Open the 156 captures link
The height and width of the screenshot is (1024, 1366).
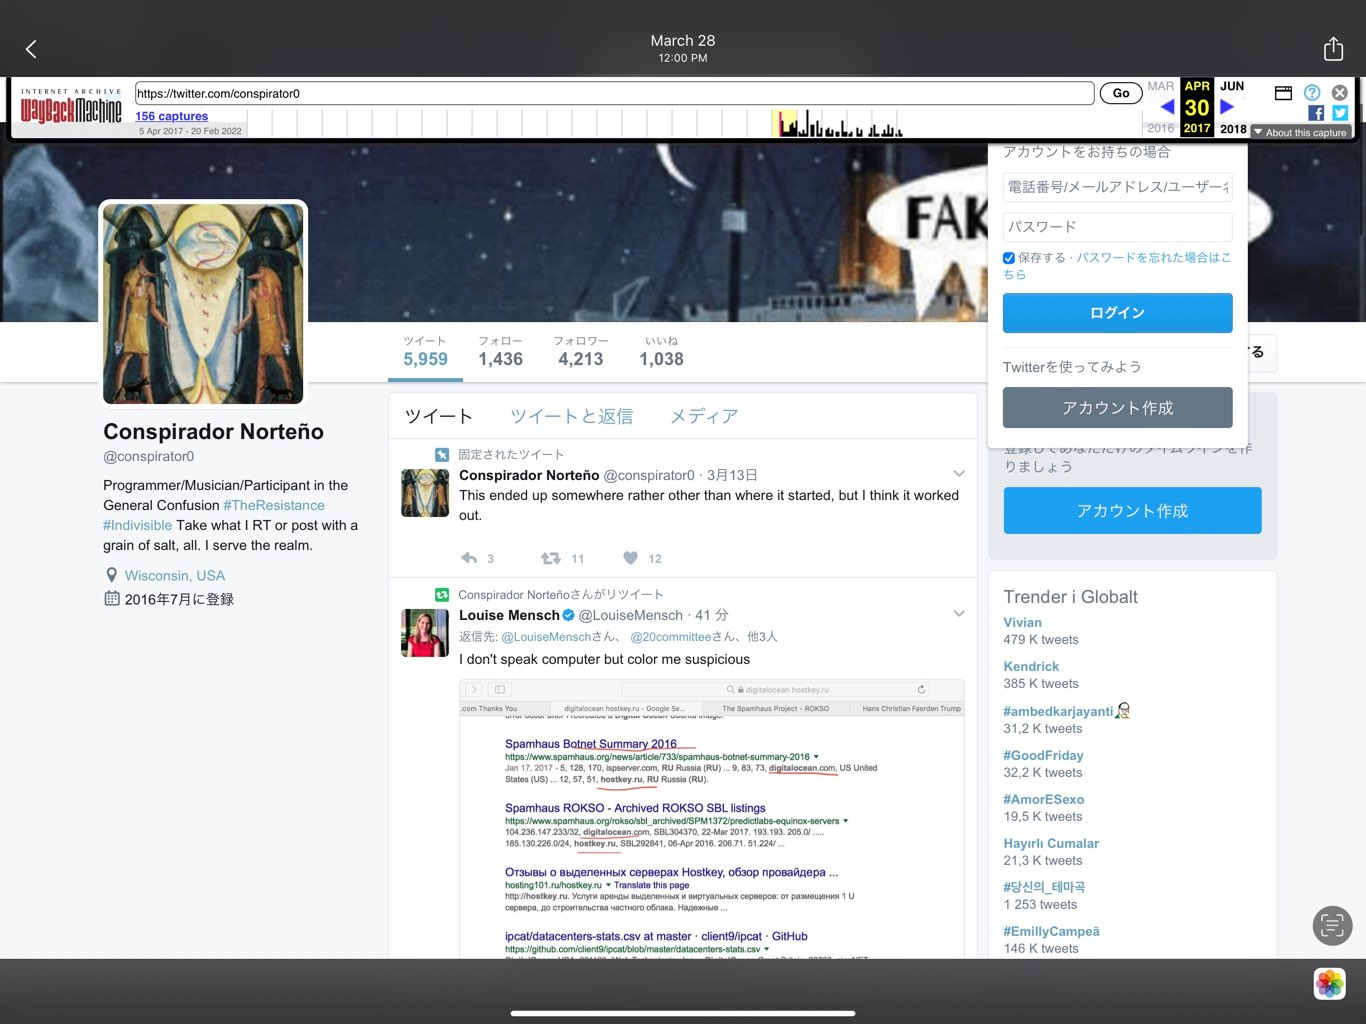(171, 116)
